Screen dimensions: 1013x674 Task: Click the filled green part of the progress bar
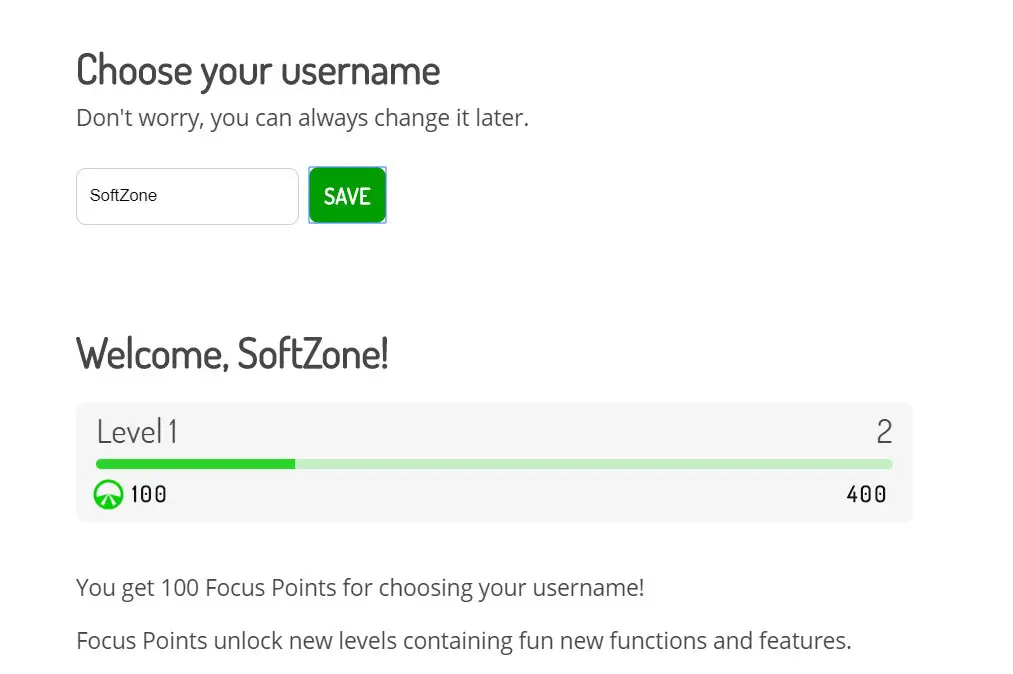point(195,464)
